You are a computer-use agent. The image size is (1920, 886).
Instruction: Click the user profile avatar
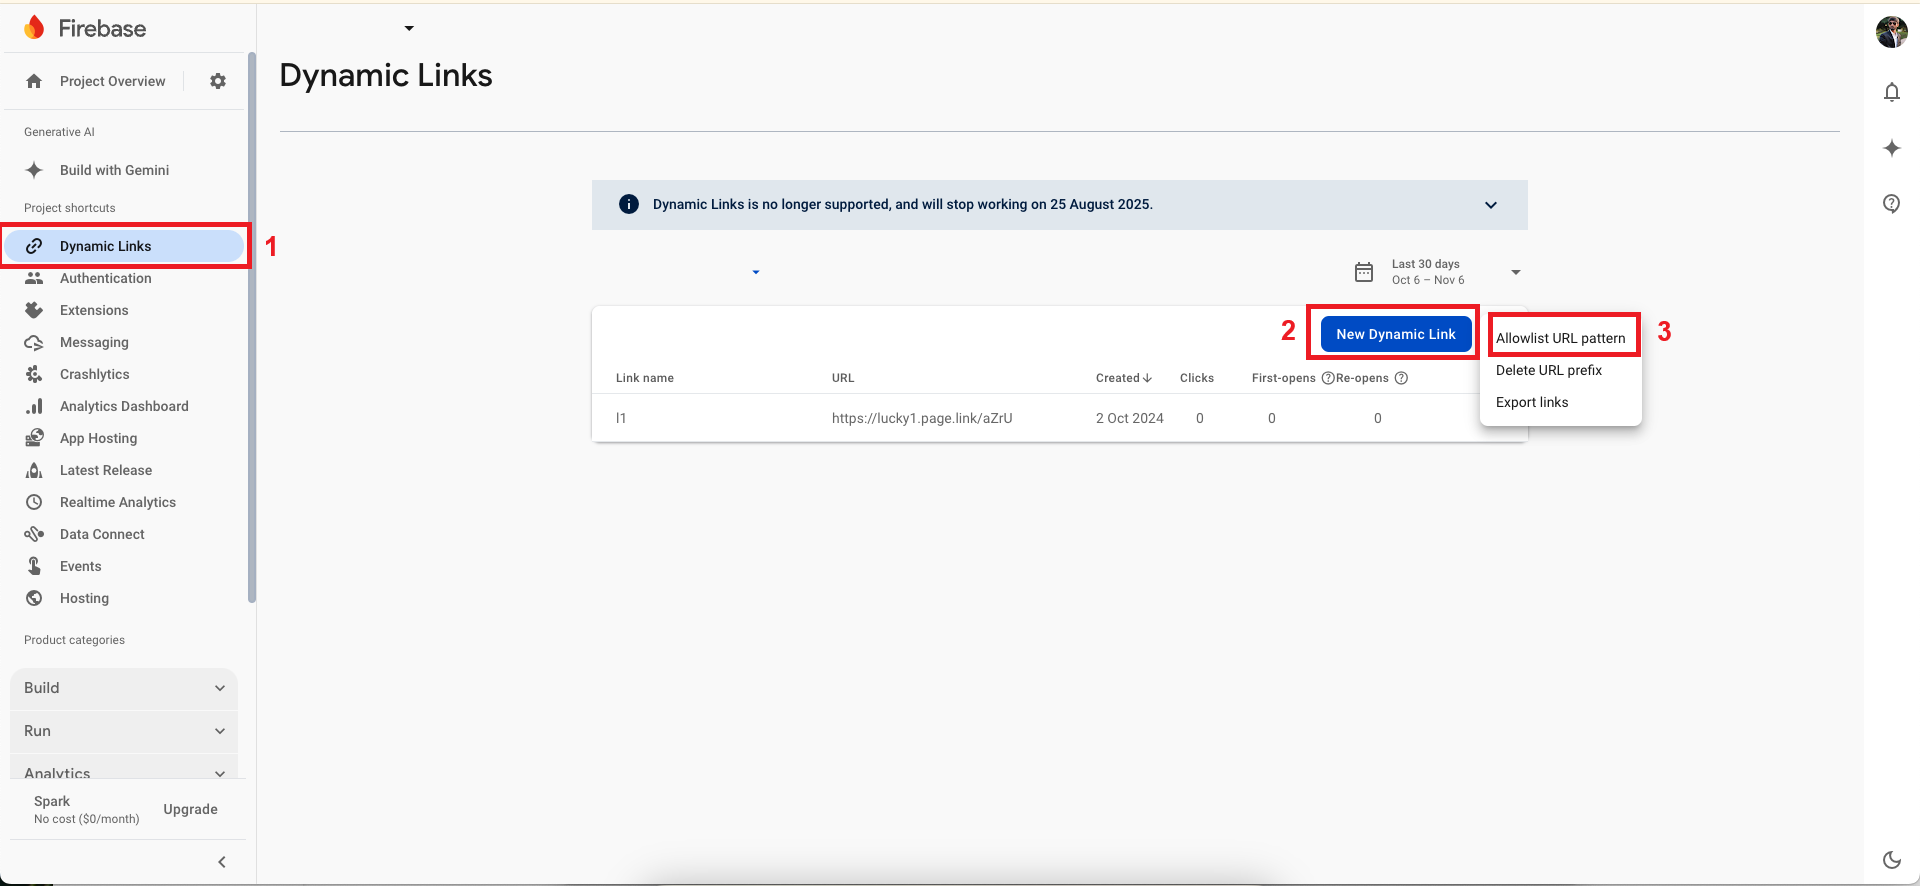(1891, 32)
